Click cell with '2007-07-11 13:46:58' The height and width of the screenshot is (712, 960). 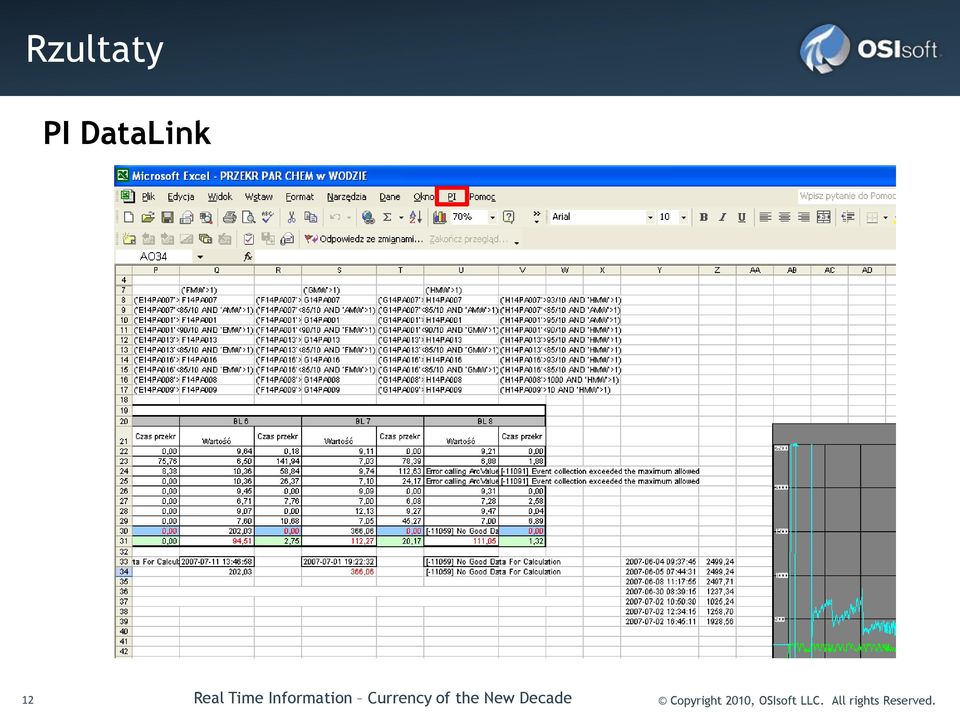(x=217, y=561)
